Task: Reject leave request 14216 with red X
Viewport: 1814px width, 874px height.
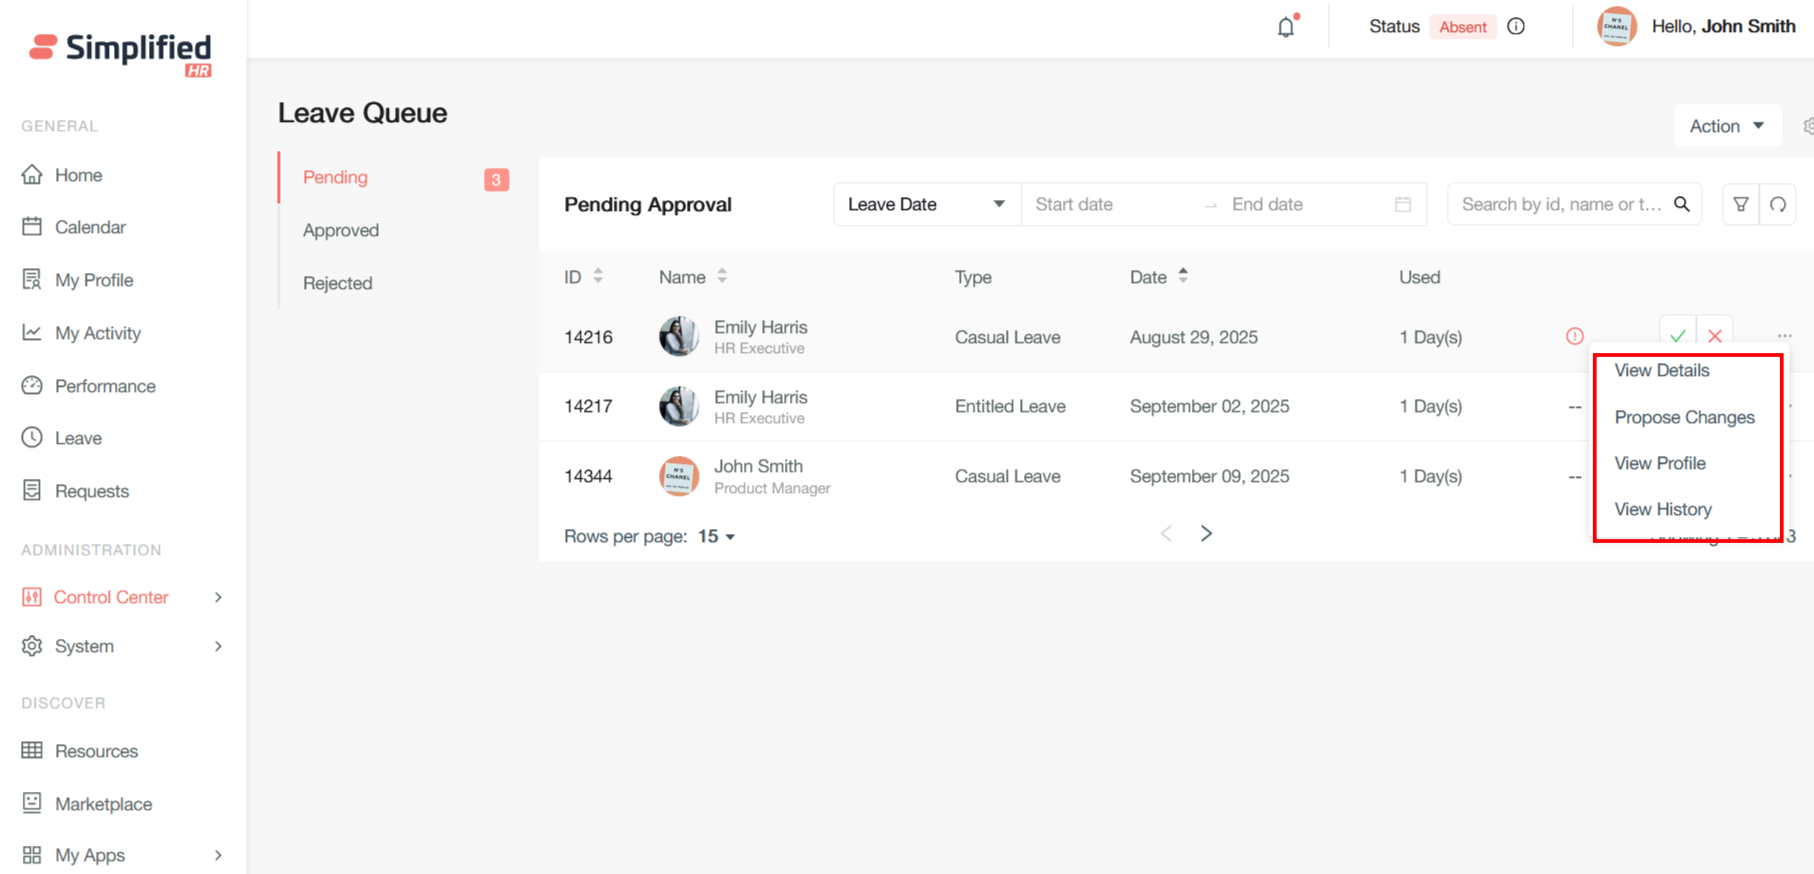Action: (1715, 335)
